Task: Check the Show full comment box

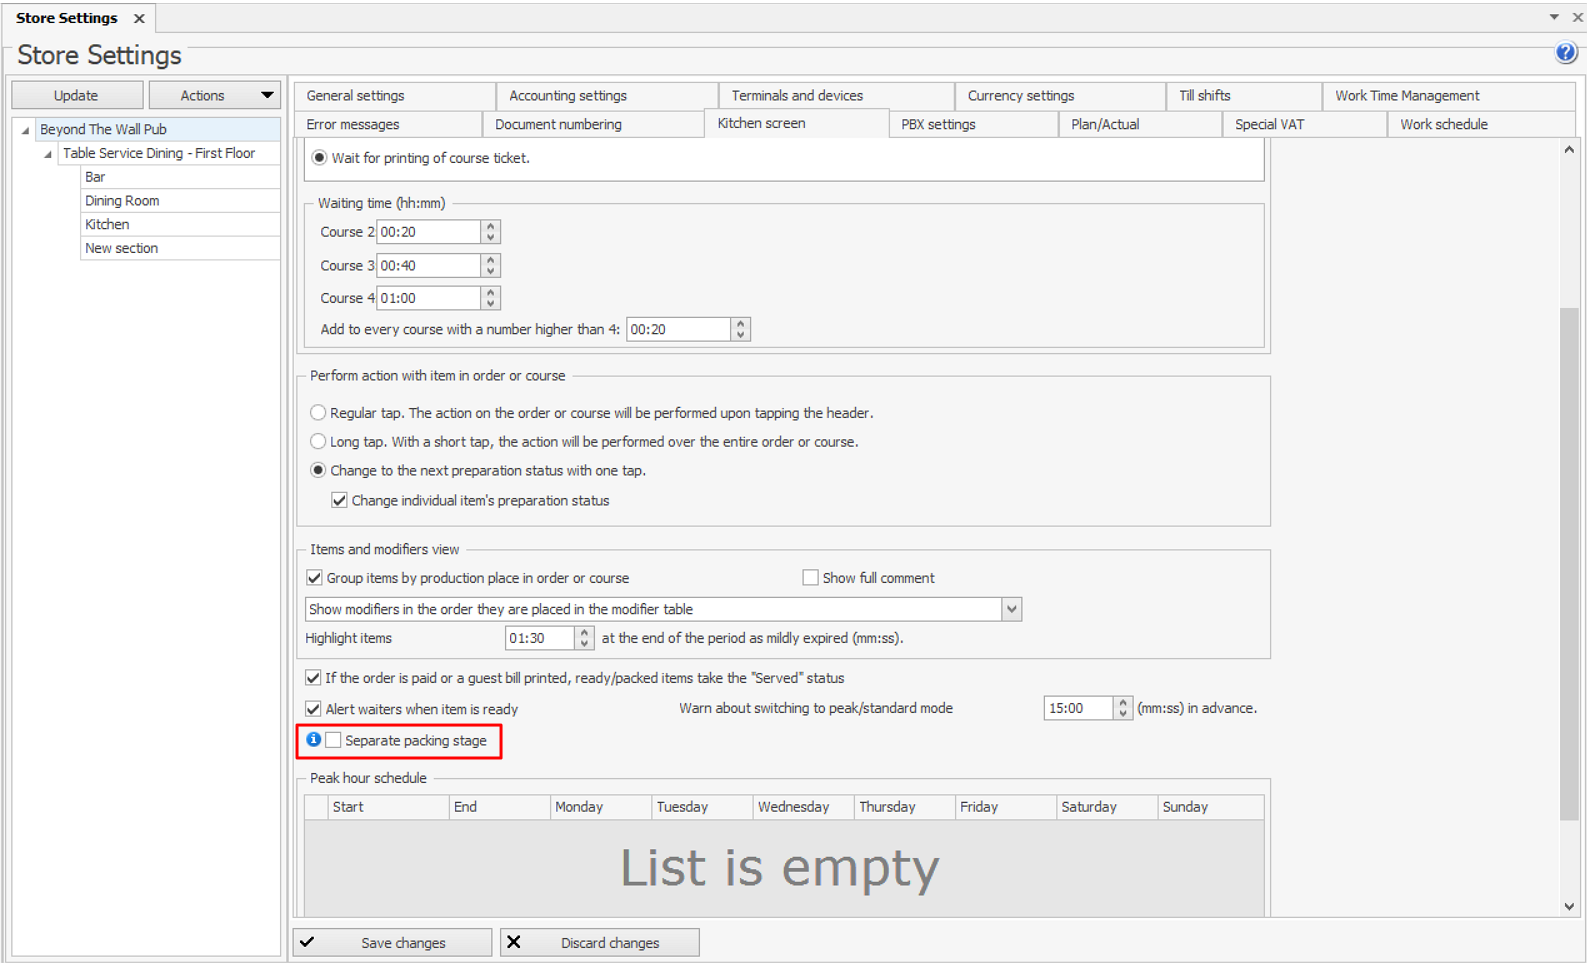Action: click(x=811, y=578)
